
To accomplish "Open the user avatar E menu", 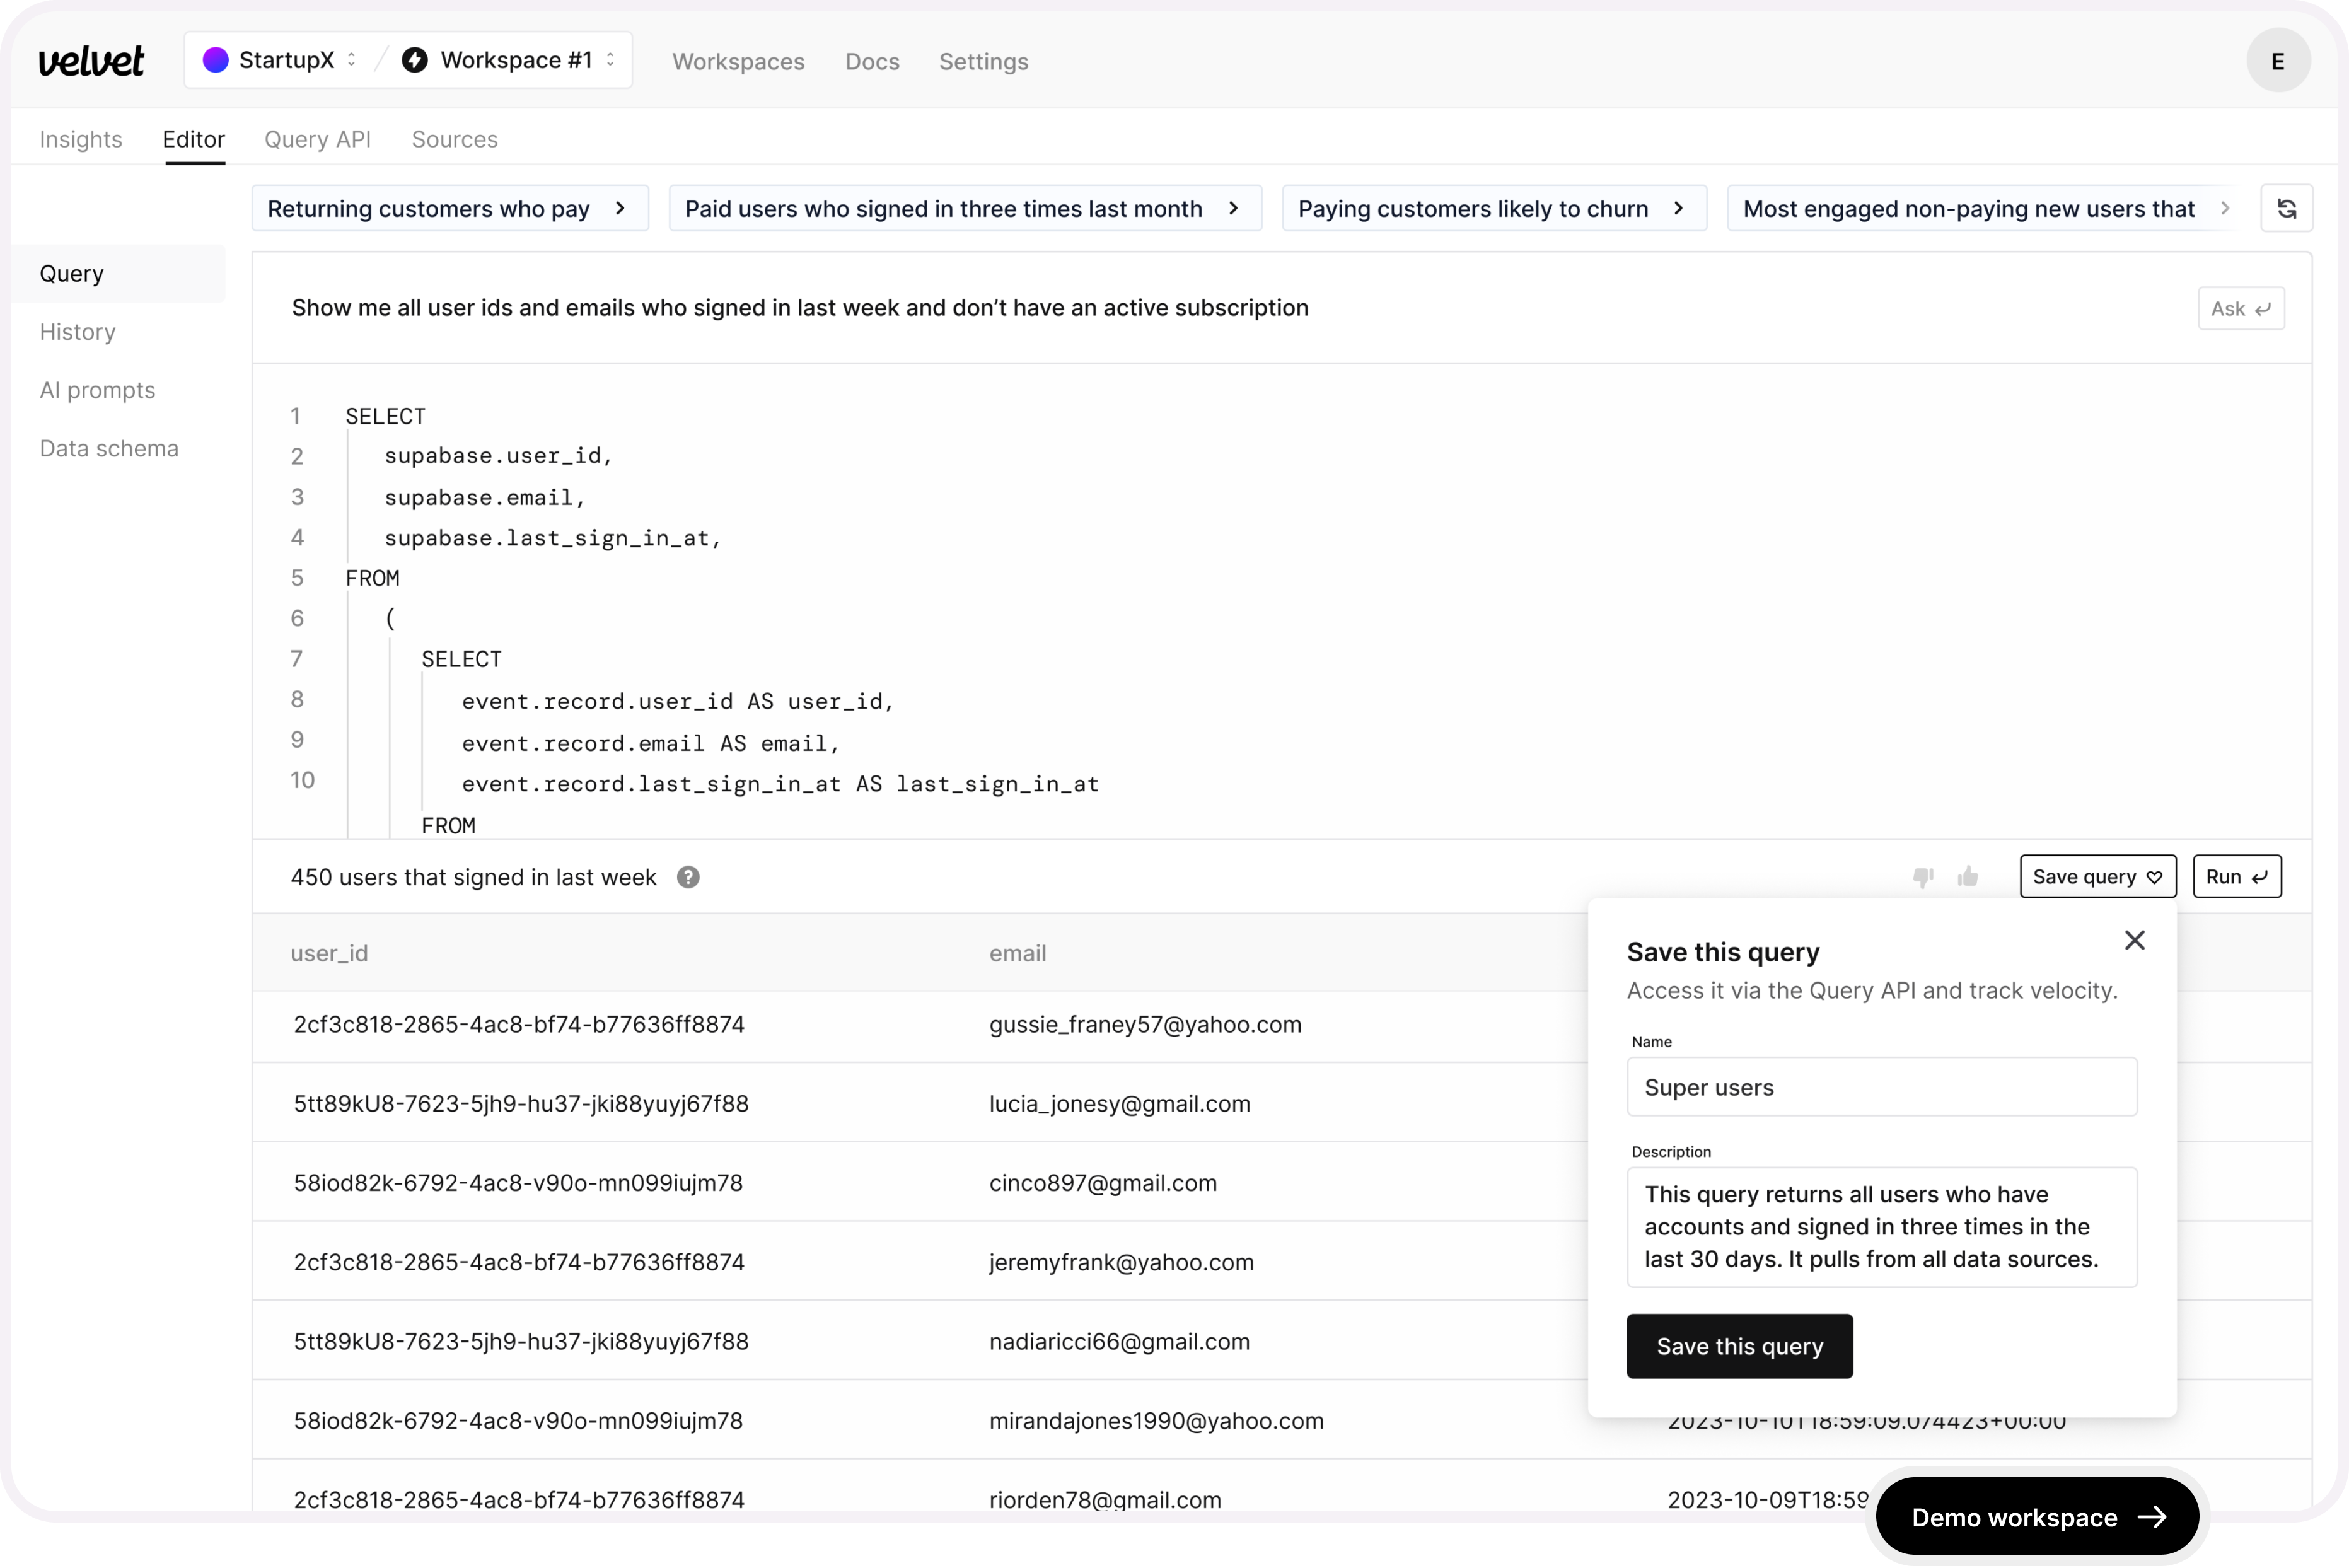I will [2277, 61].
